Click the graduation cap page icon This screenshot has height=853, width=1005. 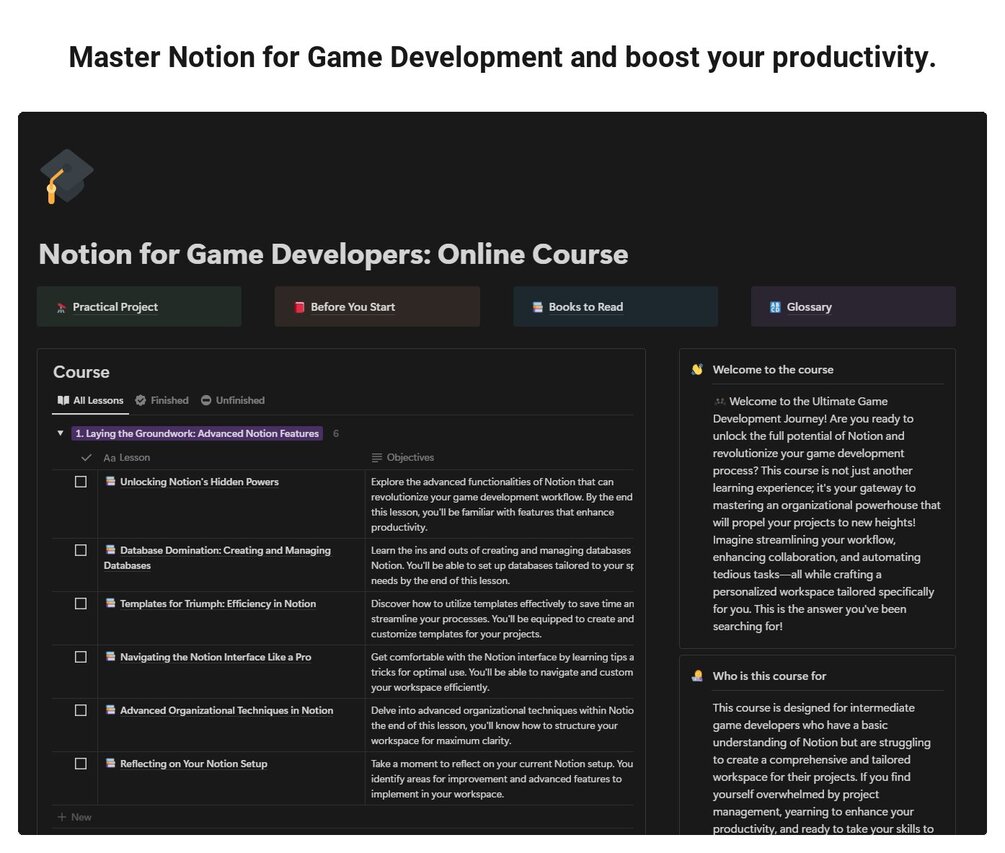pyautogui.click(x=66, y=176)
